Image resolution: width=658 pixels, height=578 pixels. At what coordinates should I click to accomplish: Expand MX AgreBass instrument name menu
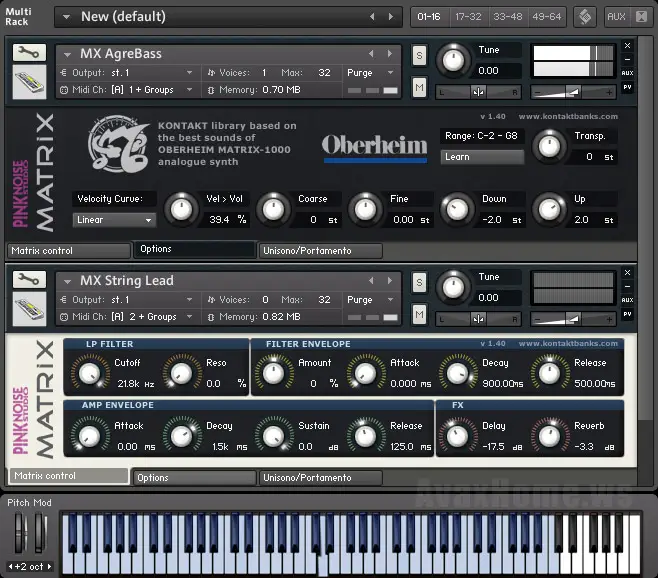coord(67,54)
